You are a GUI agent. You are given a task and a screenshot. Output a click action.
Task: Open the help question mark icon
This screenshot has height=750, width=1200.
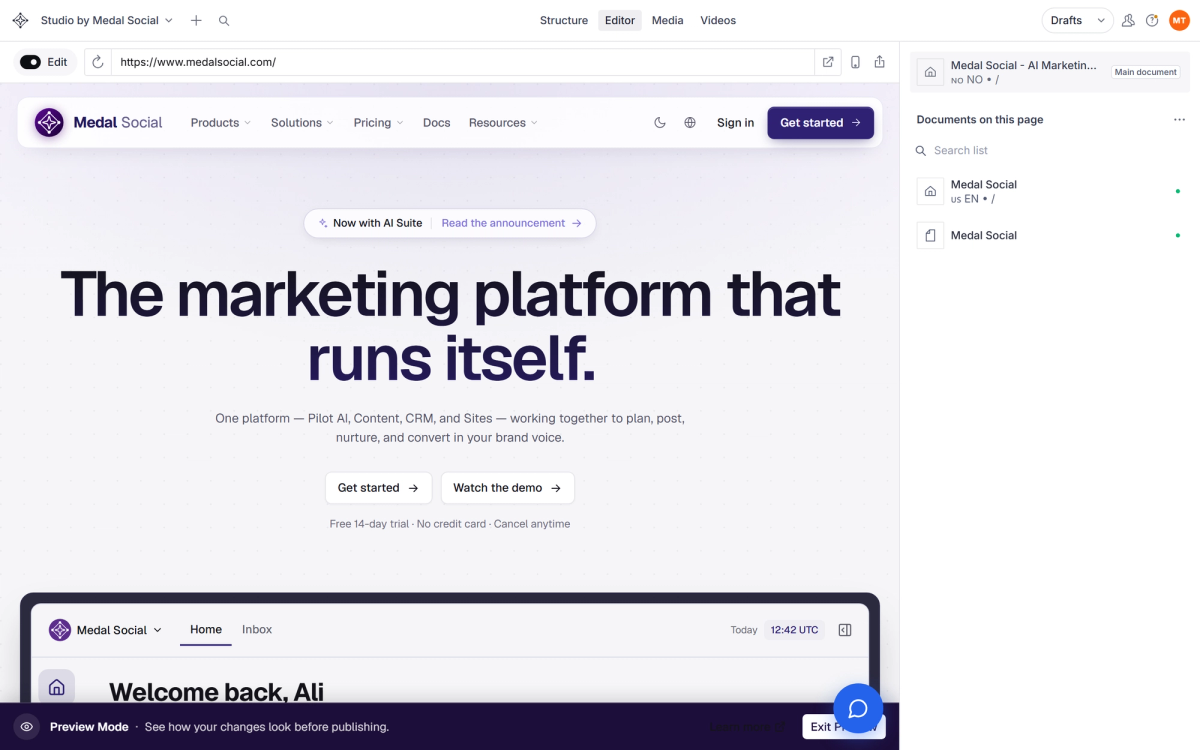1152,20
